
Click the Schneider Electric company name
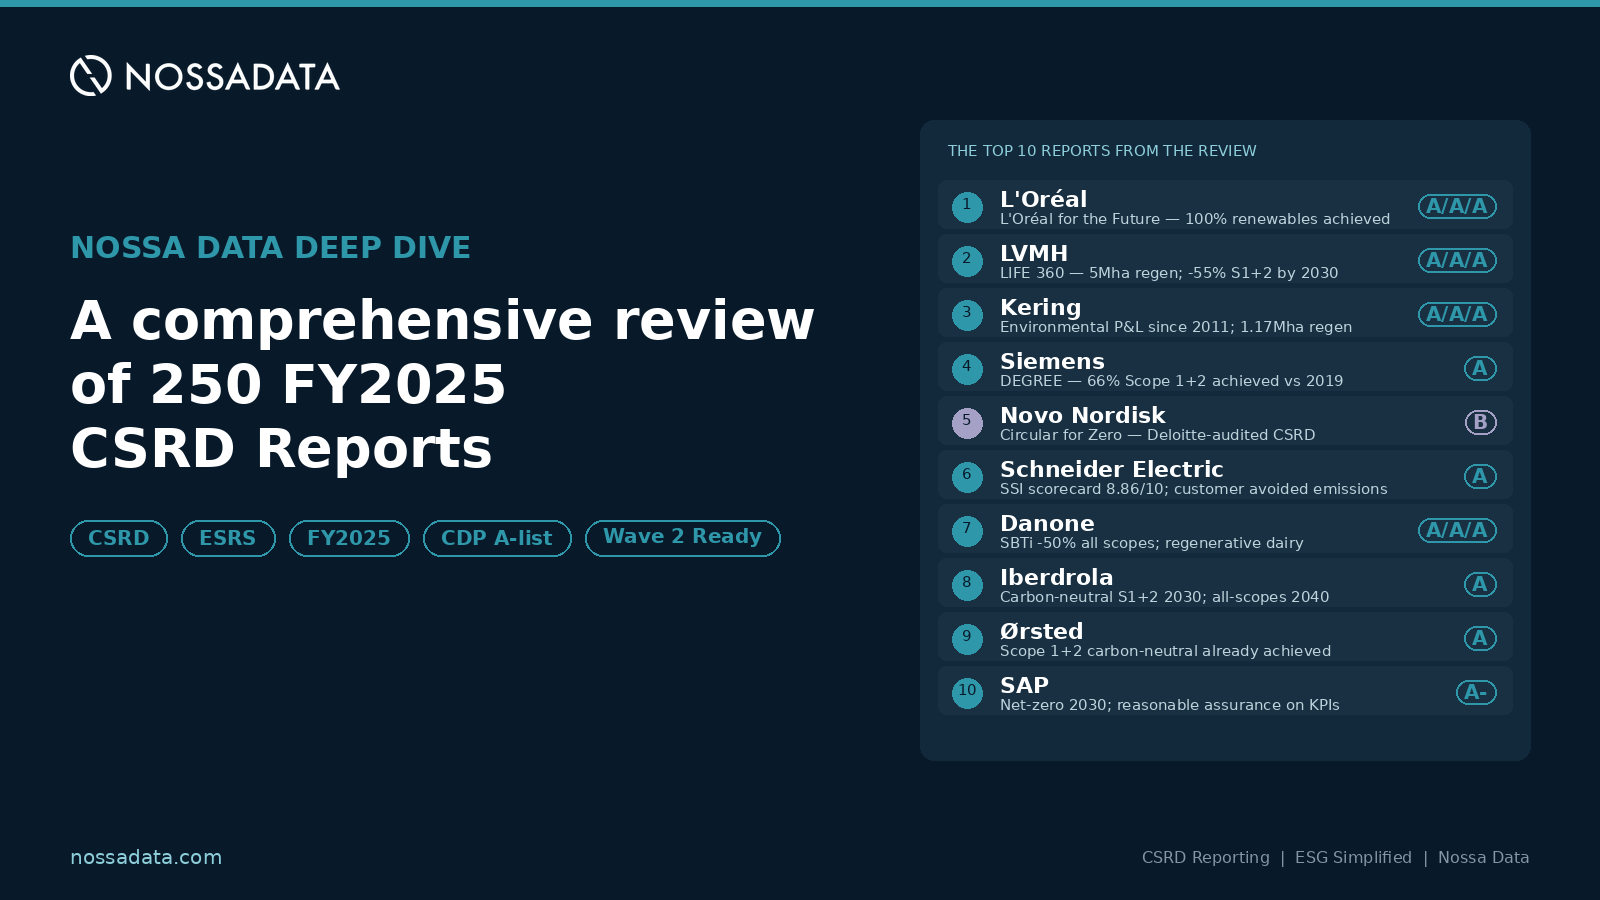[1112, 469]
